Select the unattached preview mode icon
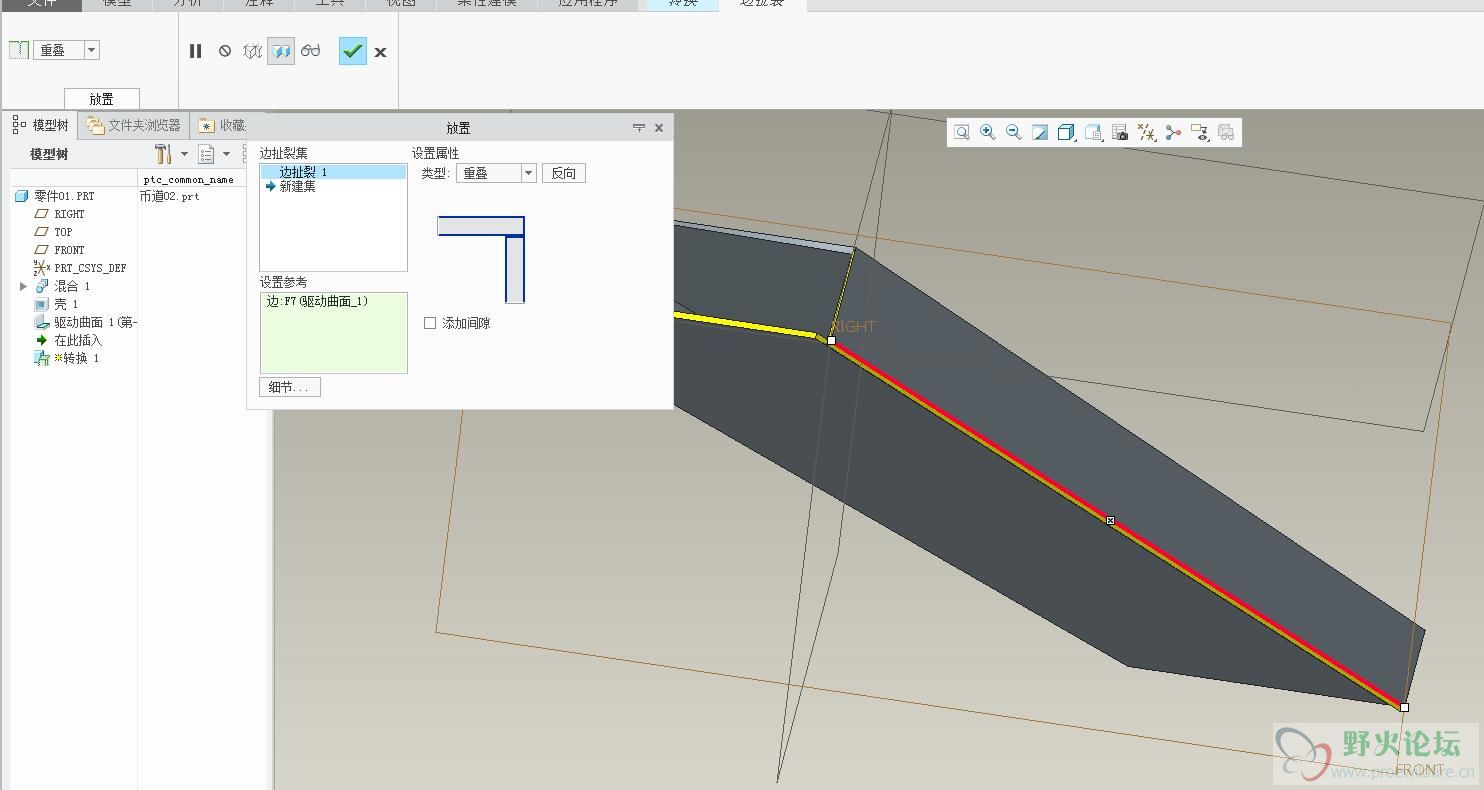 pyautogui.click(x=253, y=51)
